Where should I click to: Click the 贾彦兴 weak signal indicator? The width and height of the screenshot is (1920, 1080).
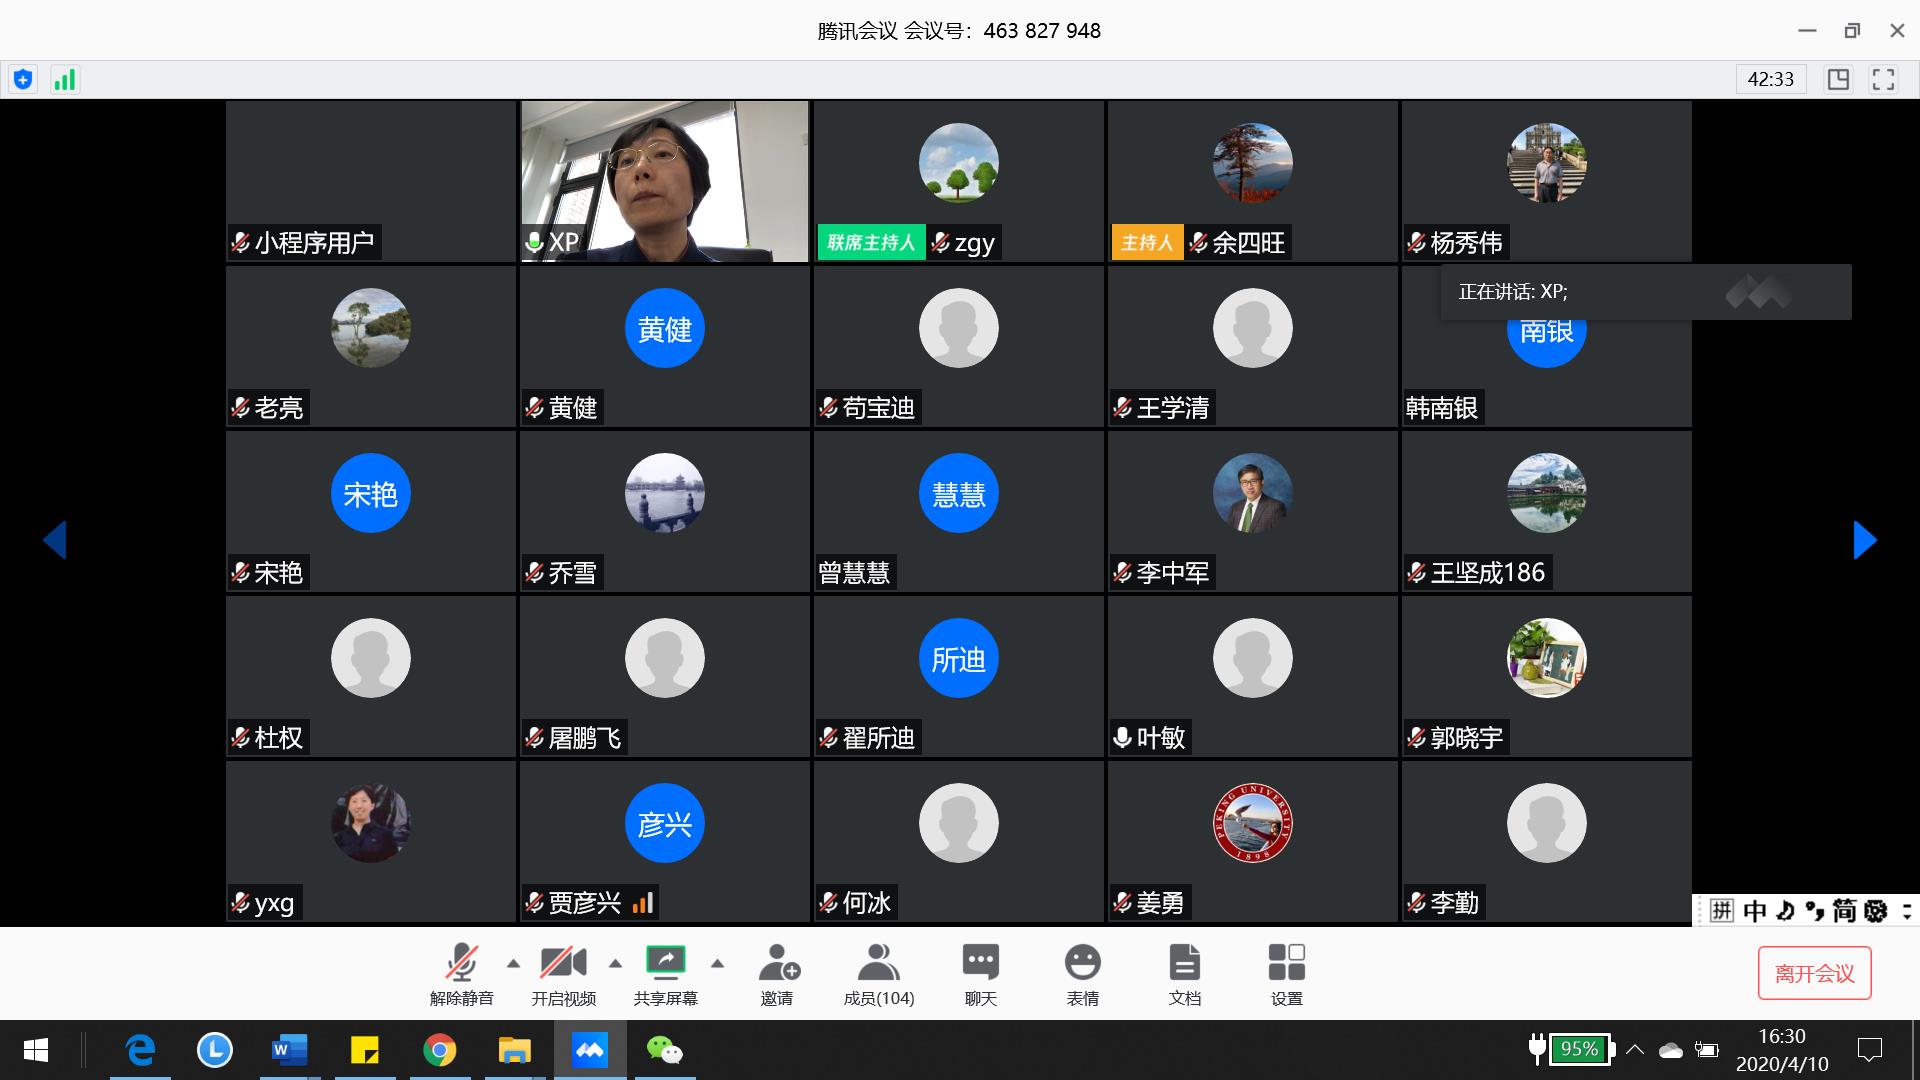tap(642, 902)
